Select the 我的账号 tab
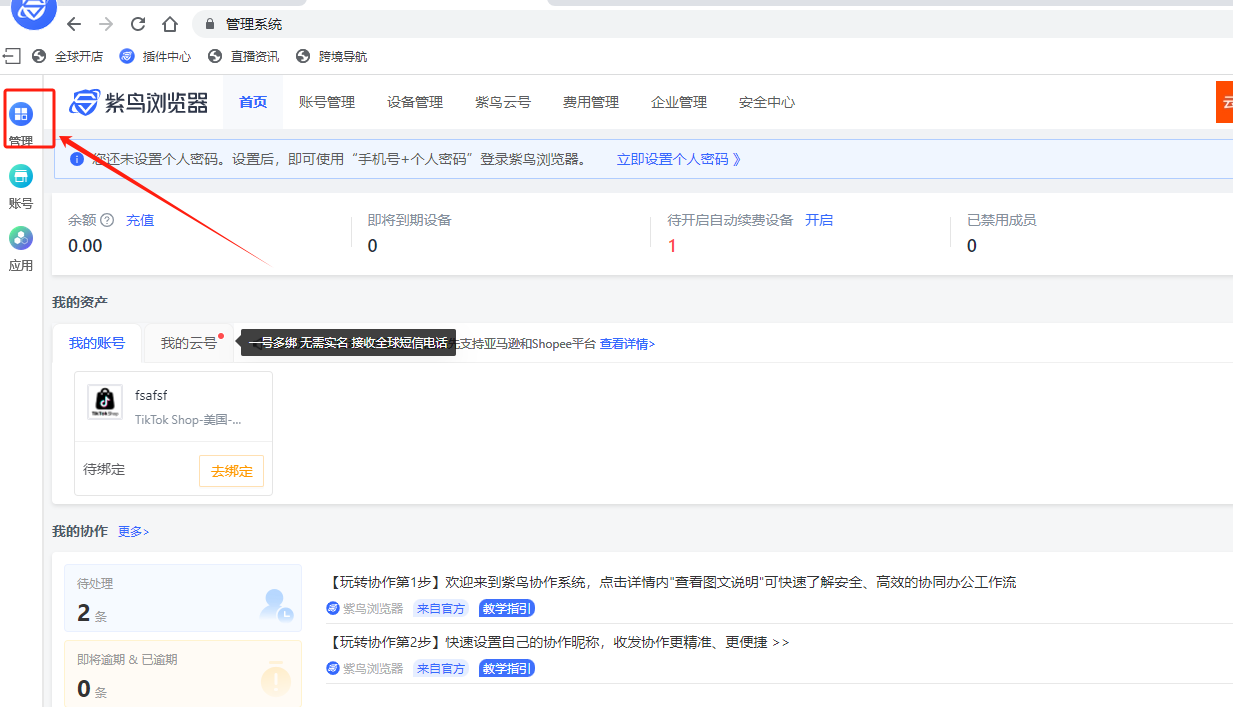 [x=97, y=343]
